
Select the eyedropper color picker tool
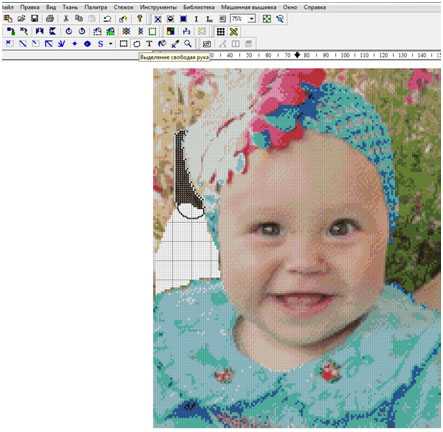(175, 44)
